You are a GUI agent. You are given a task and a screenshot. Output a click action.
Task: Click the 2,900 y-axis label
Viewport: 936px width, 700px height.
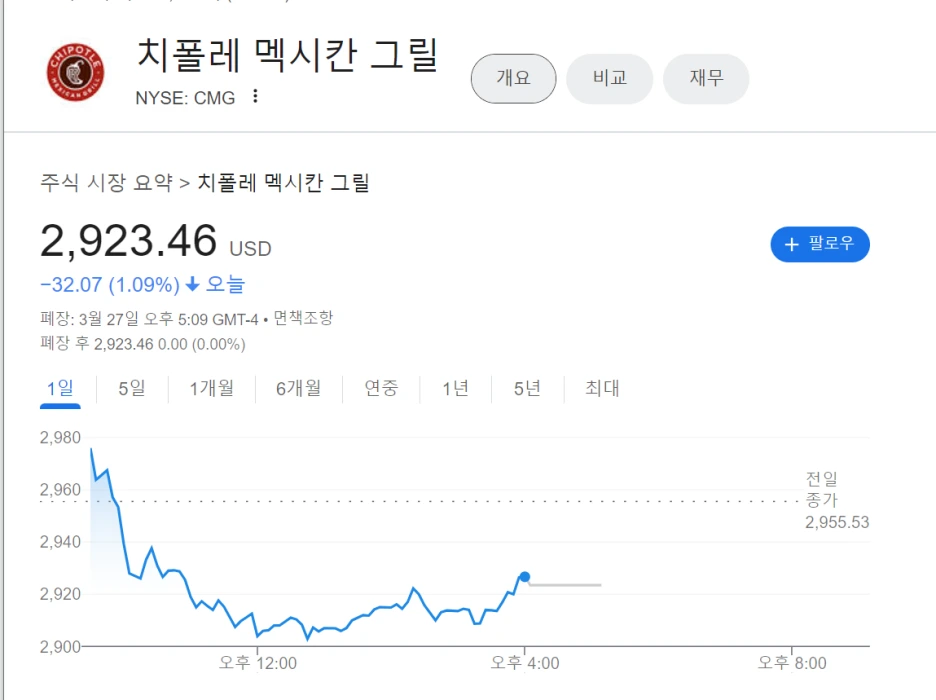click(60, 646)
